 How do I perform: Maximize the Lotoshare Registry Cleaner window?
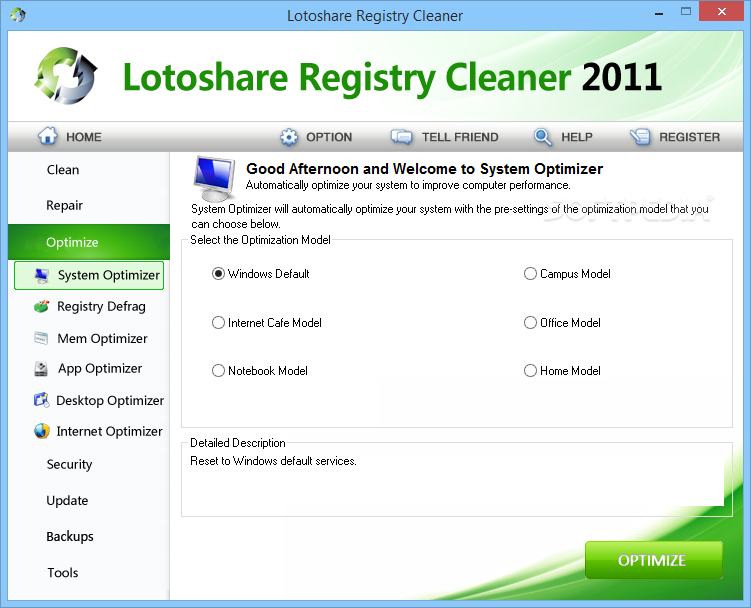pos(686,12)
